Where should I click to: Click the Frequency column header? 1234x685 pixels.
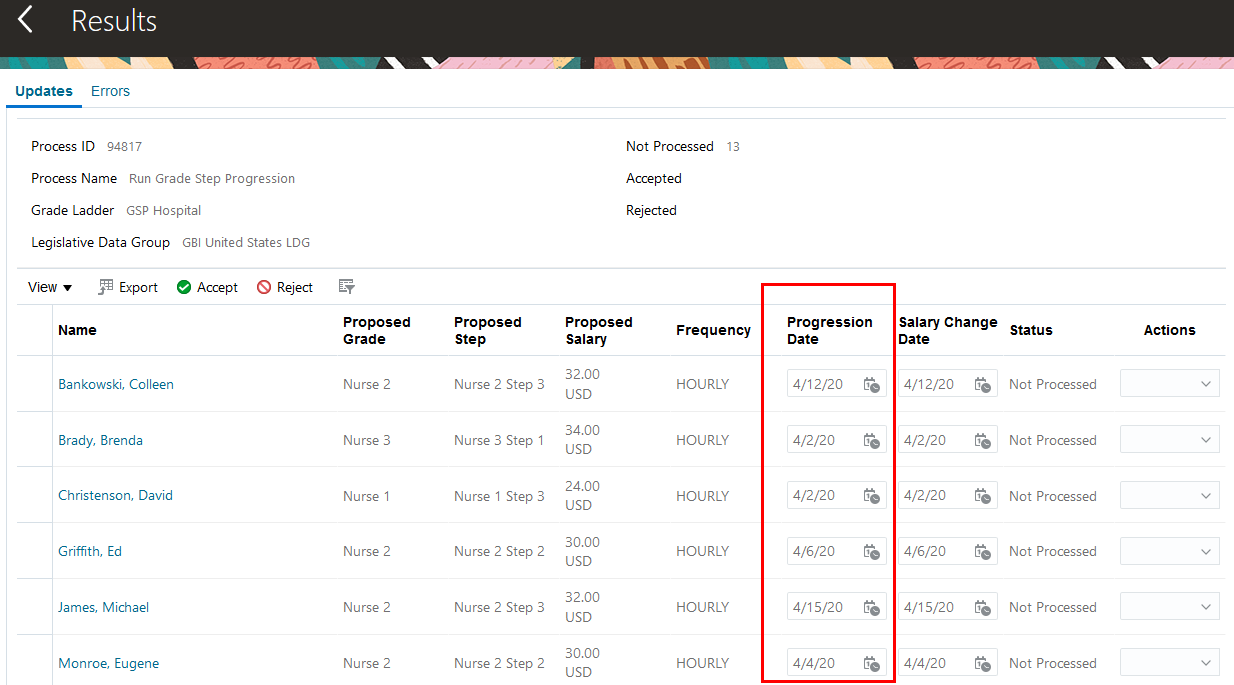point(713,330)
